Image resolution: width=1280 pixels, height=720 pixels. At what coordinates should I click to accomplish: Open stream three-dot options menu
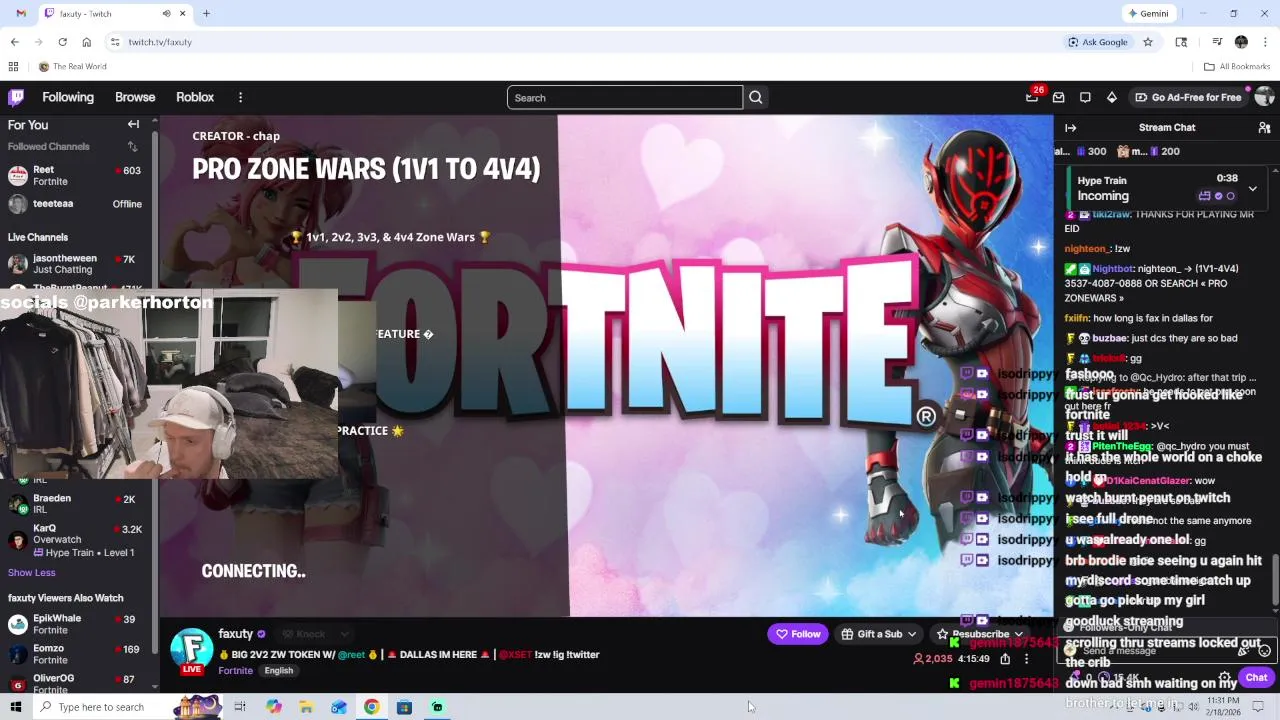point(1026,659)
